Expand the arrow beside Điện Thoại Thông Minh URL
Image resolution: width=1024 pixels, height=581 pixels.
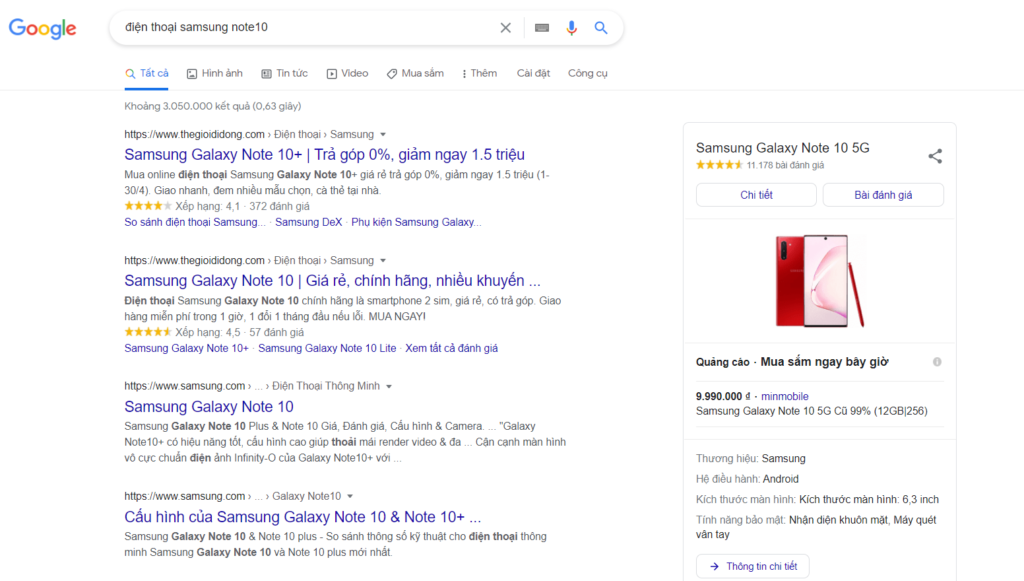click(x=389, y=386)
